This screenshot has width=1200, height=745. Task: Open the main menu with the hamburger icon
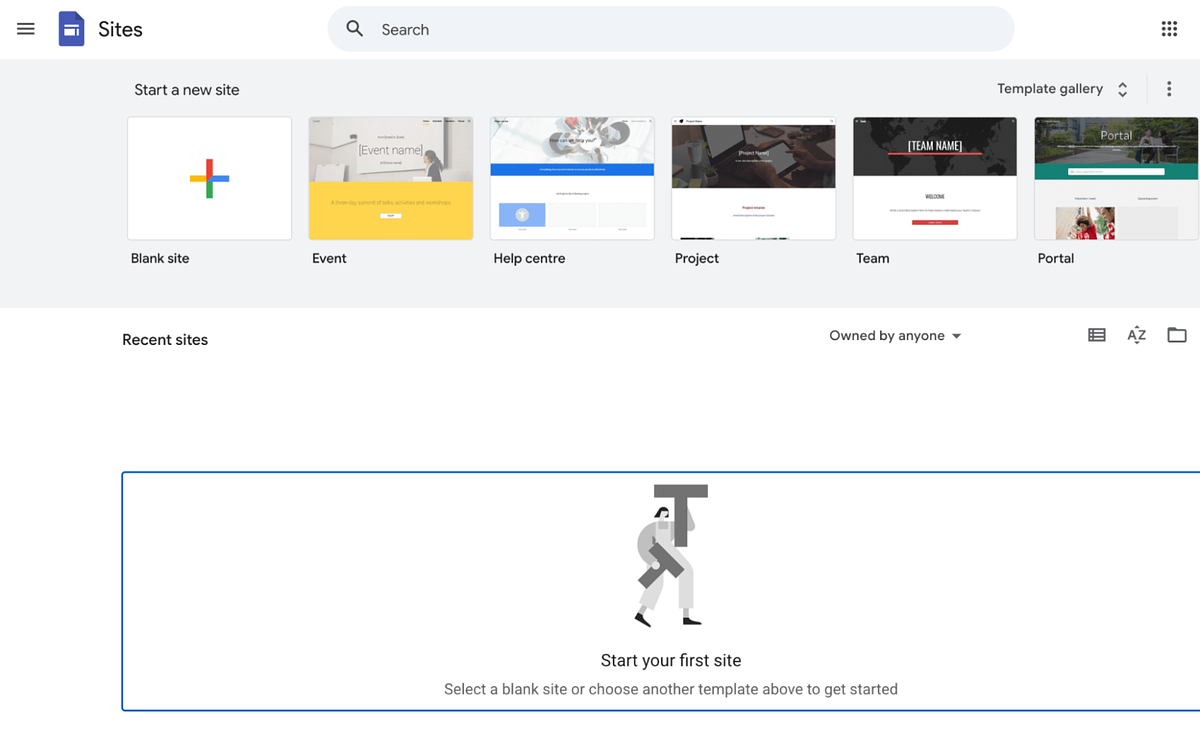pos(25,28)
